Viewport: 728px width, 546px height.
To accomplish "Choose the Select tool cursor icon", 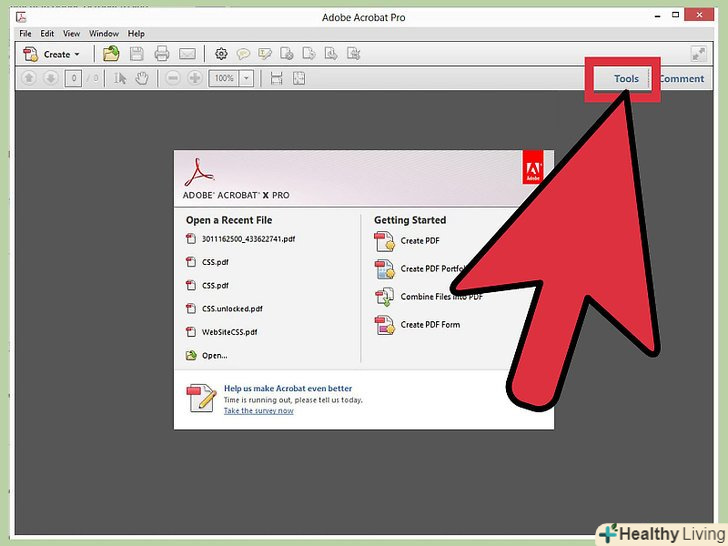I will (120, 78).
